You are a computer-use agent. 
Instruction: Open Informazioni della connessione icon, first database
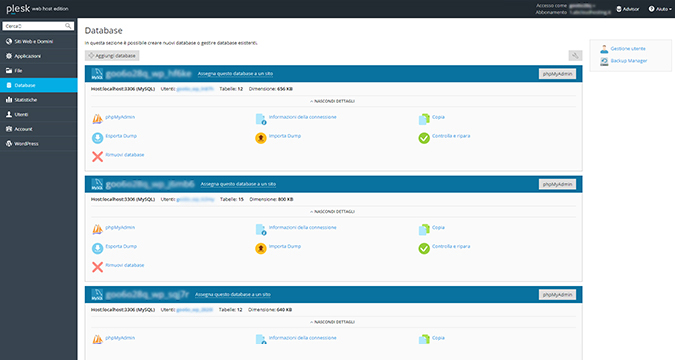pyautogui.click(x=261, y=119)
